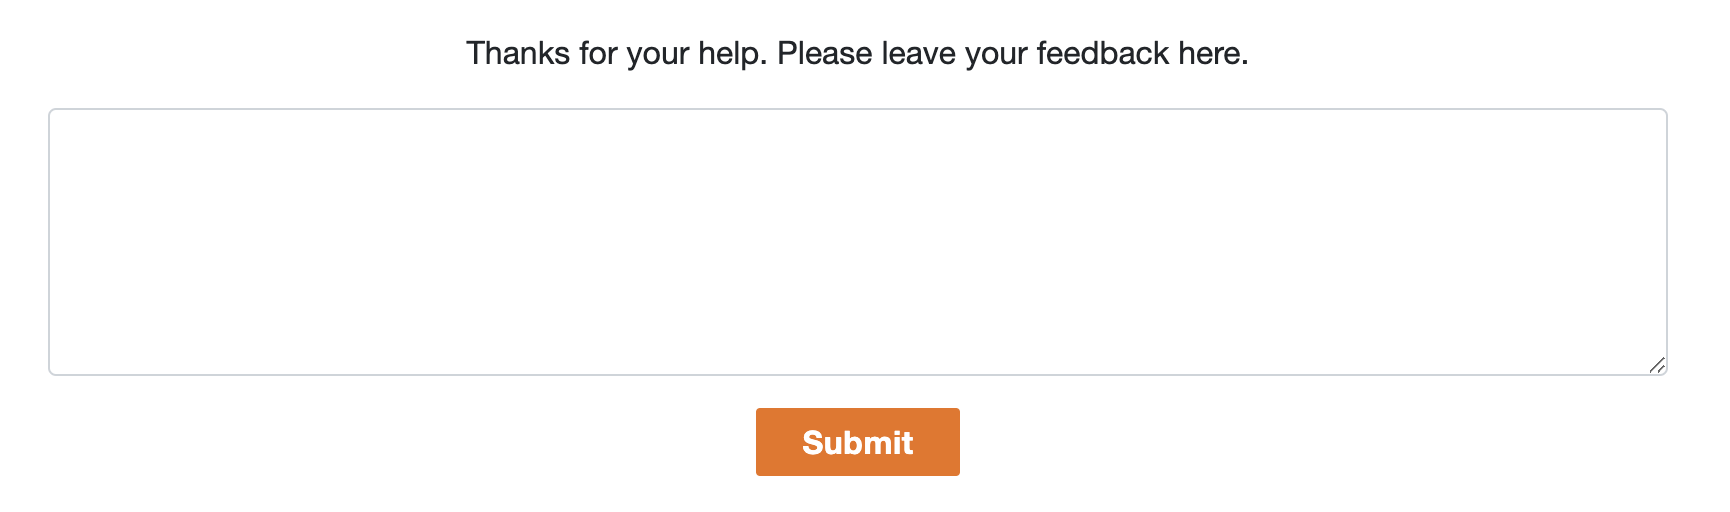This screenshot has width=1730, height=512.
Task: Click the textarea resize handle icon
Action: pyautogui.click(x=1657, y=365)
